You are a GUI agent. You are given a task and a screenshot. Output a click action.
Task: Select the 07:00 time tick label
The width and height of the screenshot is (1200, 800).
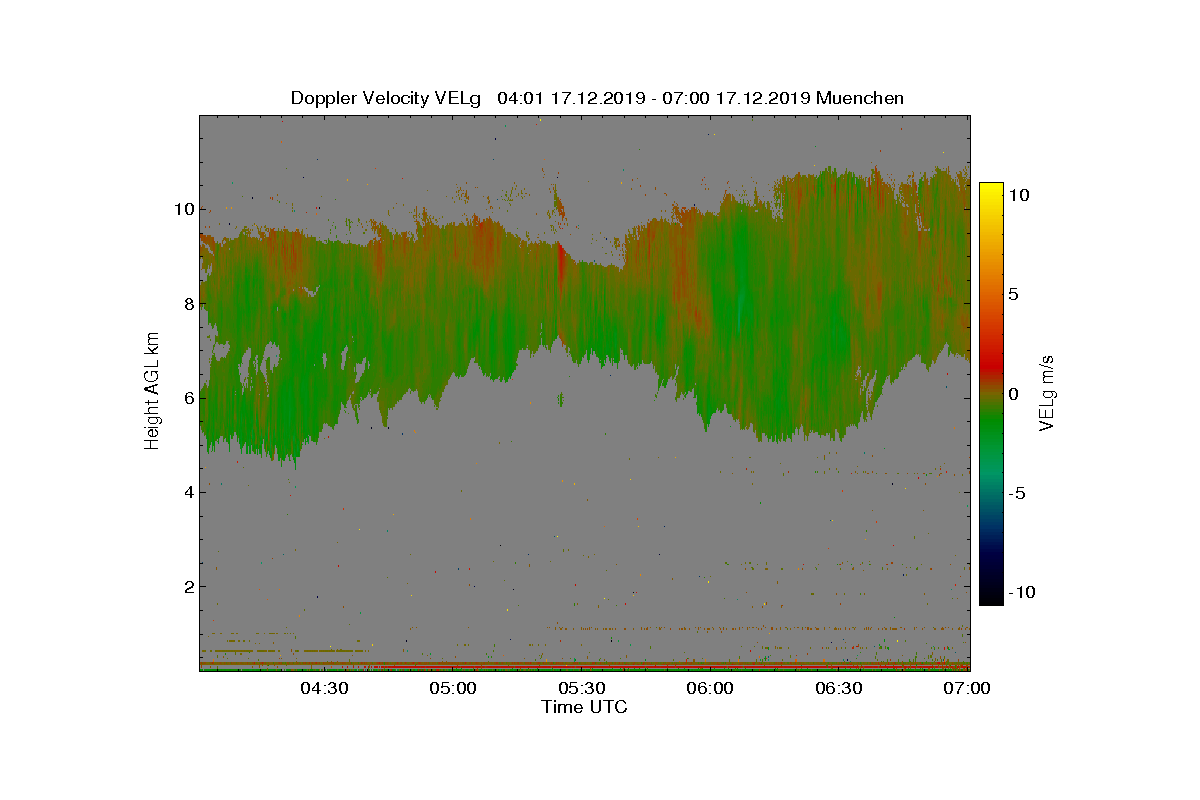tap(965, 688)
